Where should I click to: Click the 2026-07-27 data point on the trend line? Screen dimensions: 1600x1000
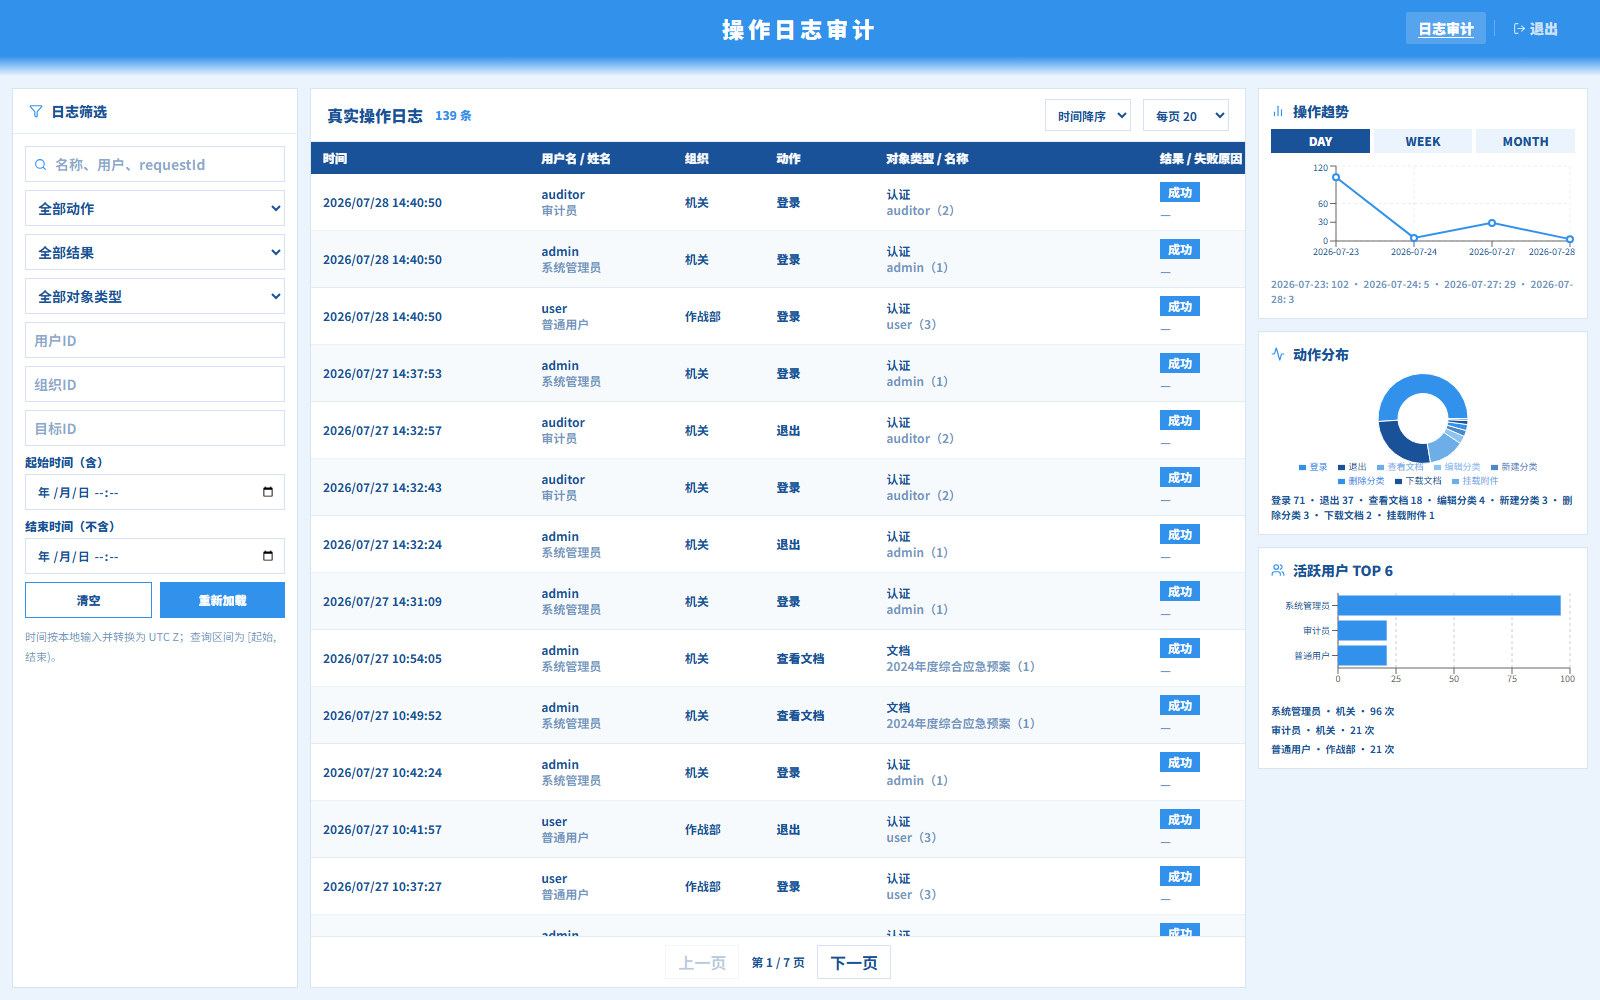click(x=1492, y=223)
